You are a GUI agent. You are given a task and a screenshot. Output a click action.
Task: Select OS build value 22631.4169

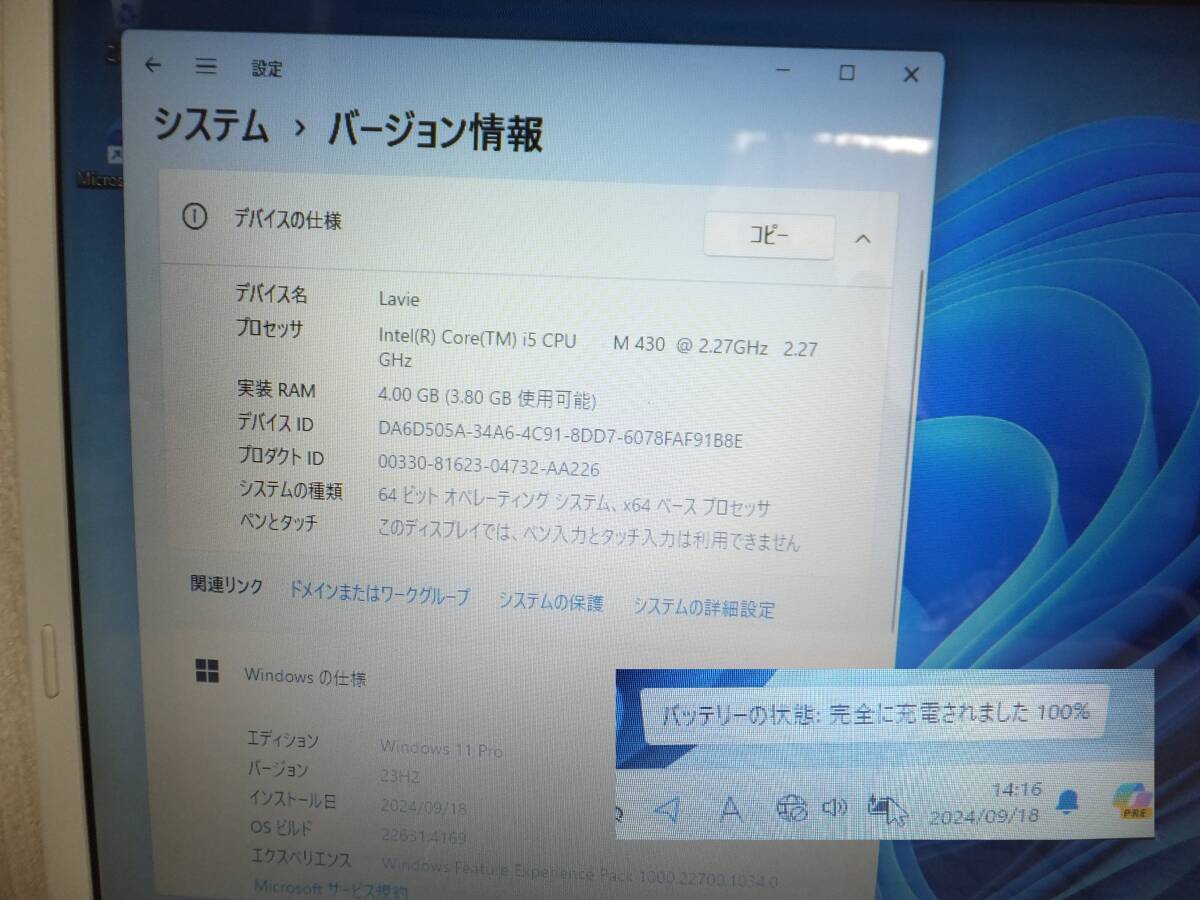click(423, 836)
